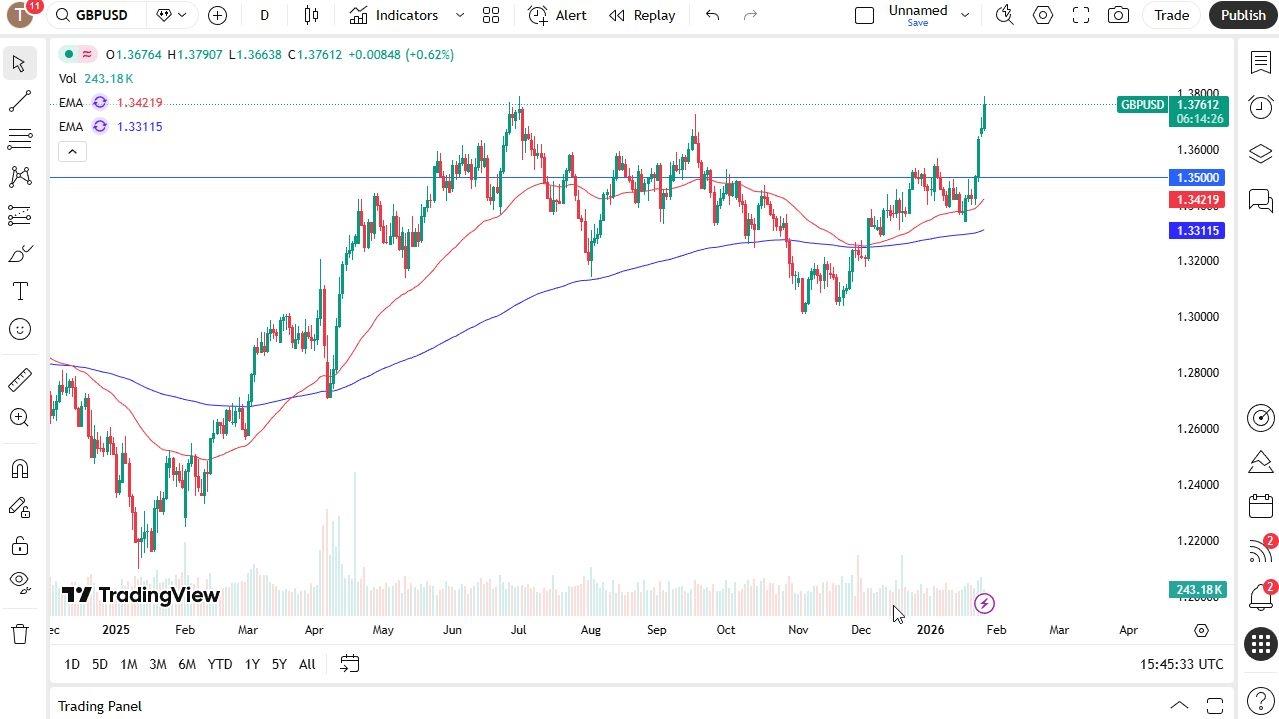
Task: Lock all drawing tools
Action: pos(19,546)
